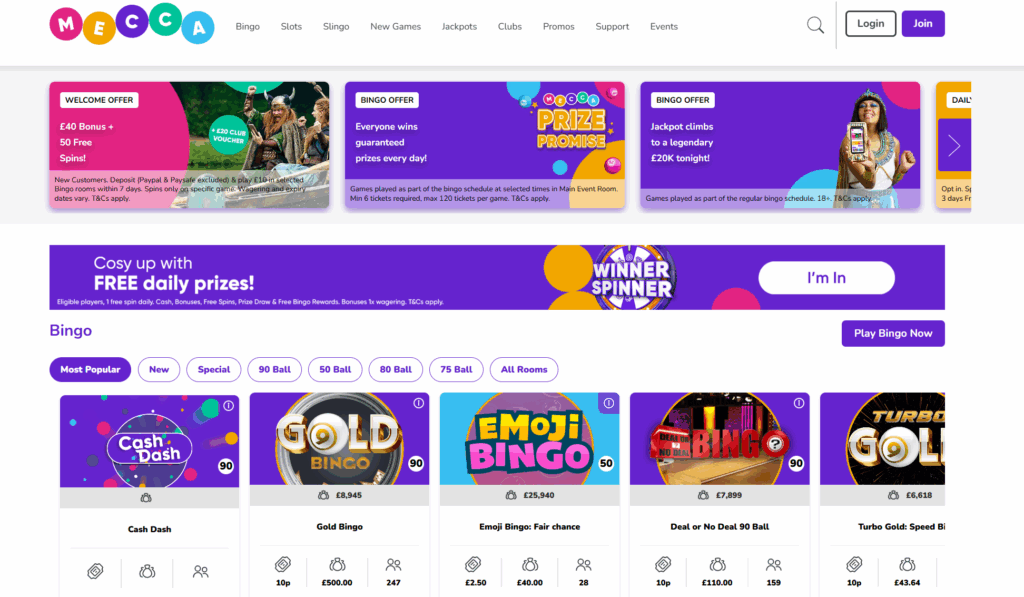
Task: Advance the offers carousel with right arrow
Action: click(954, 145)
